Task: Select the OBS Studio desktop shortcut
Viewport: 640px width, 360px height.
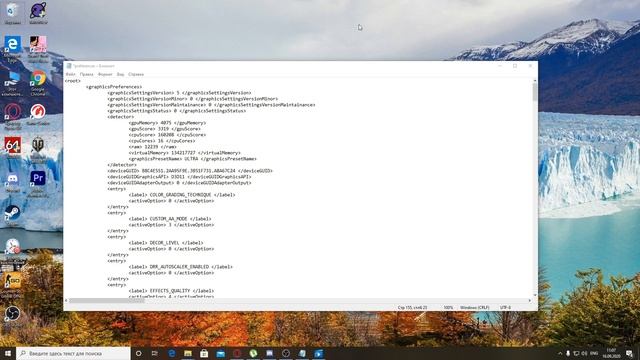Action: coord(13,315)
